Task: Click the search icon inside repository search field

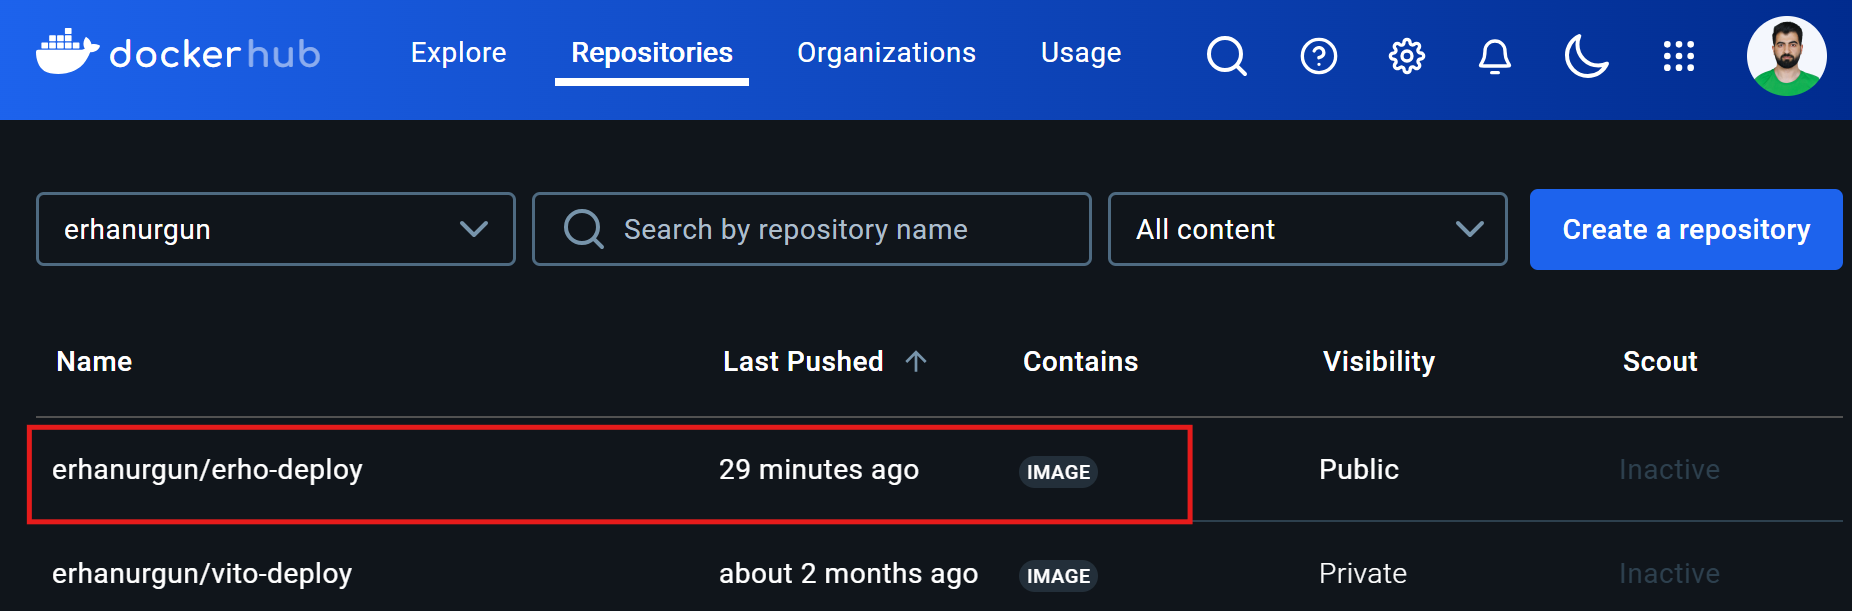Action: tap(584, 229)
